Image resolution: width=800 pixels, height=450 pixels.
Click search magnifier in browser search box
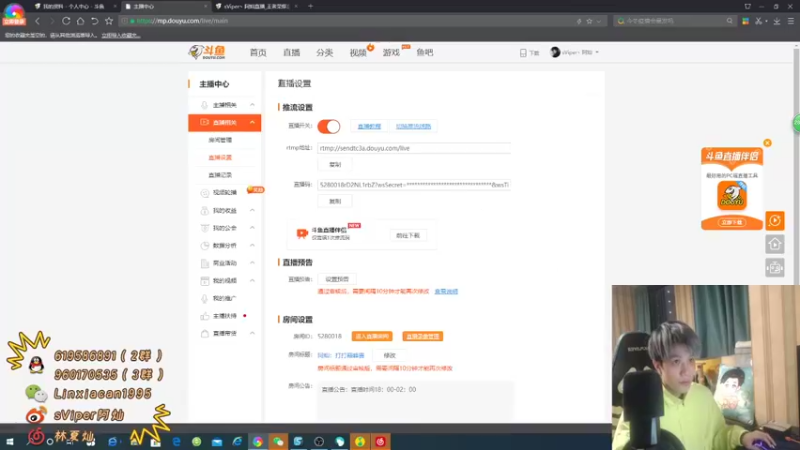[730, 21]
